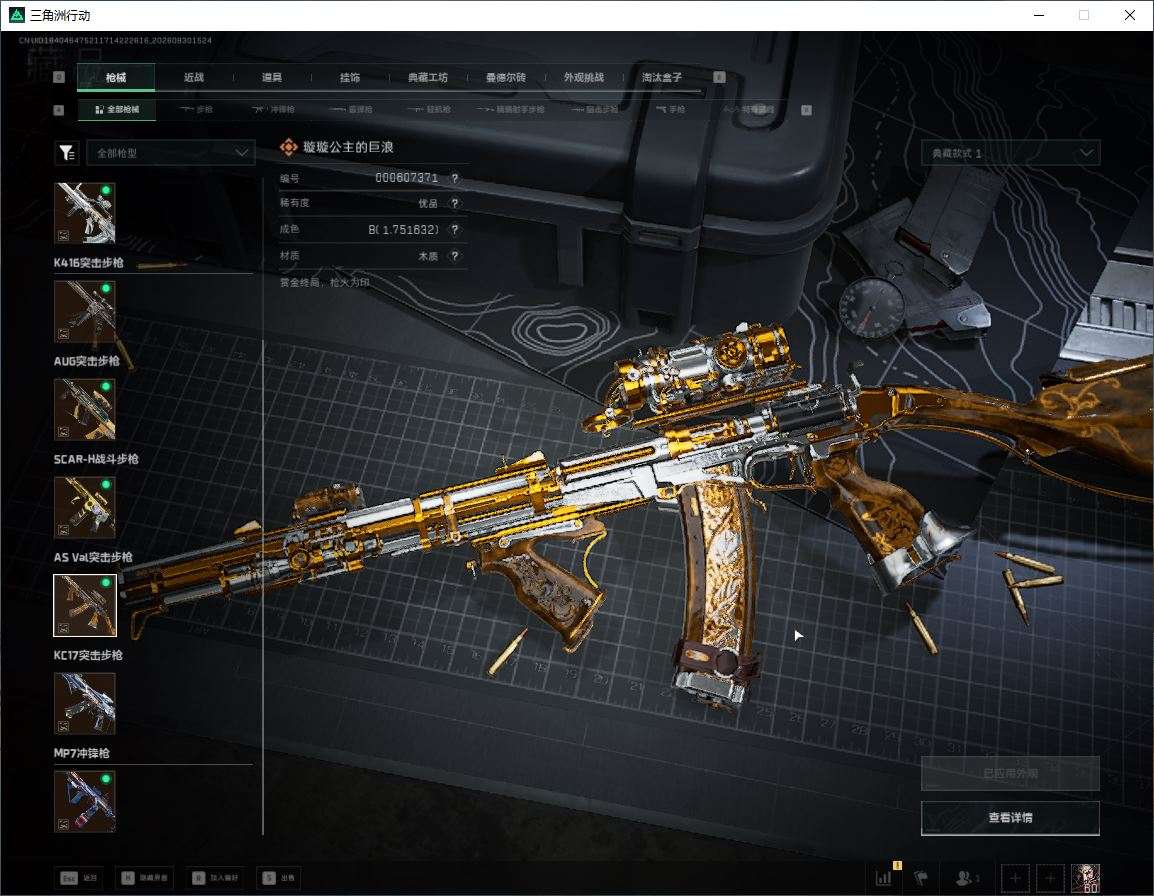
Task: Click the right key icon beside weapon sub-categories
Action: [807, 110]
